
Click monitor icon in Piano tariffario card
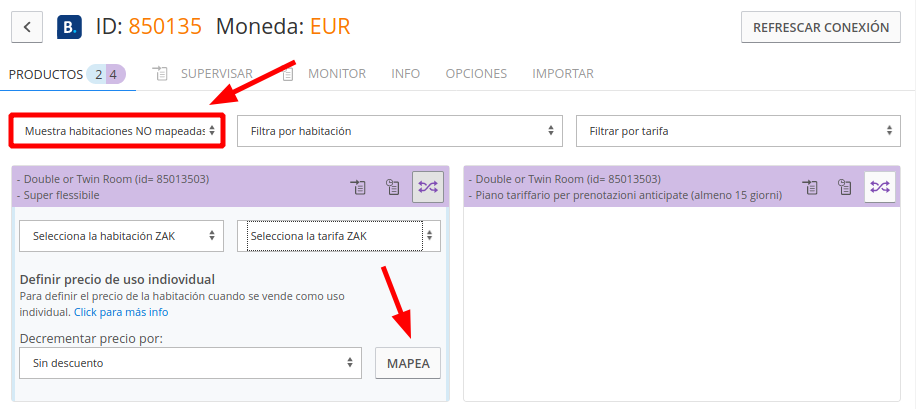pyautogui.click(x=846, y=187)
